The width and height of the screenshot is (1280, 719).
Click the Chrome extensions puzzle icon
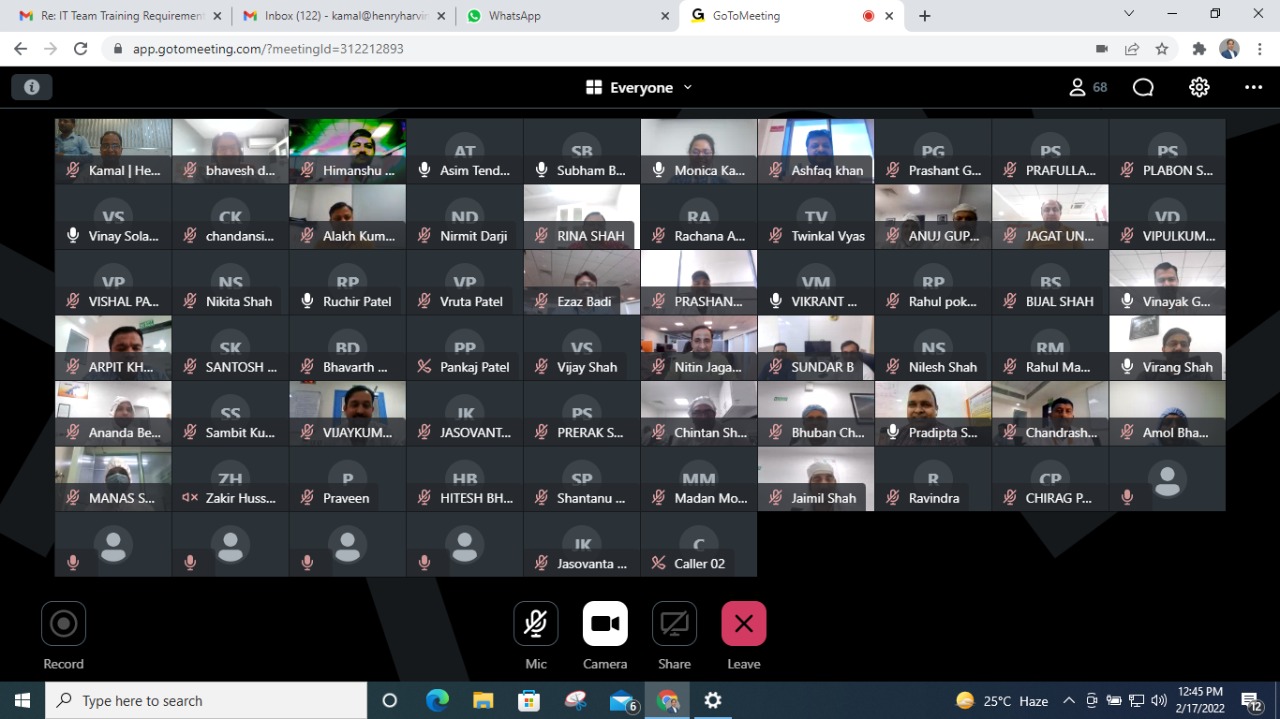pos(1199,49)
